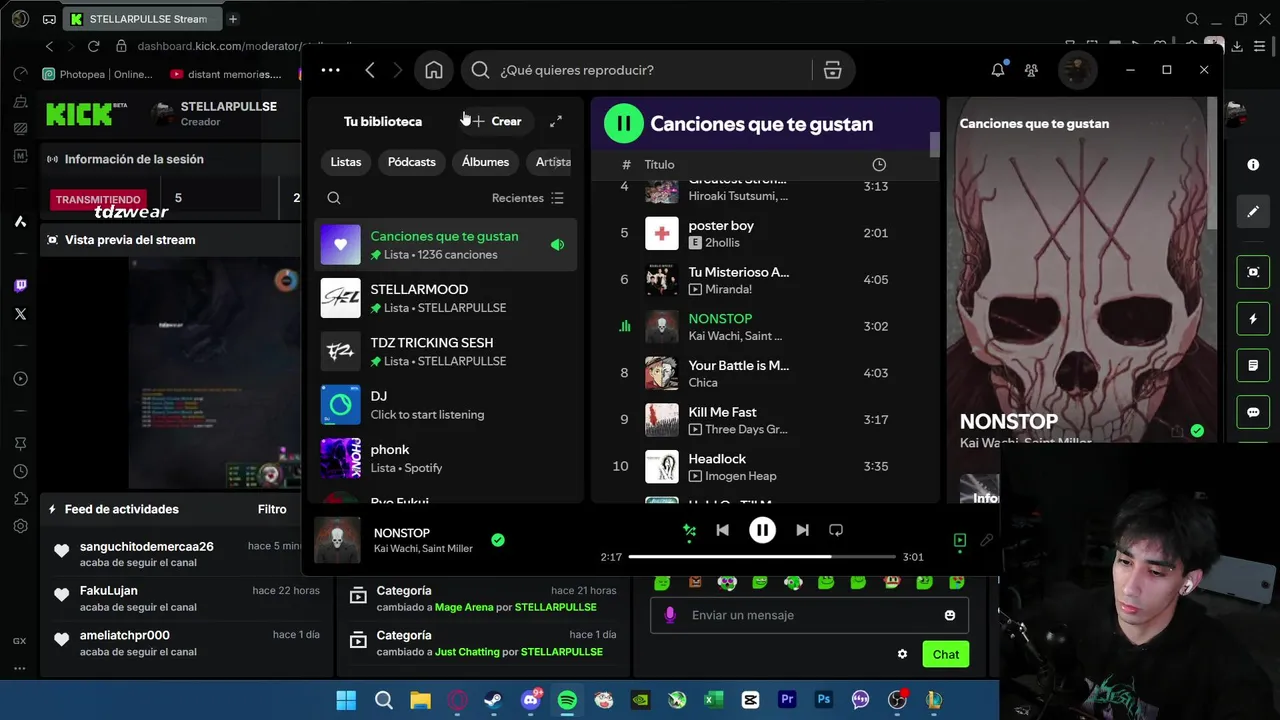1280x720 pixels.
Task: Reload the browser page
Action: (x=93, y=46)
